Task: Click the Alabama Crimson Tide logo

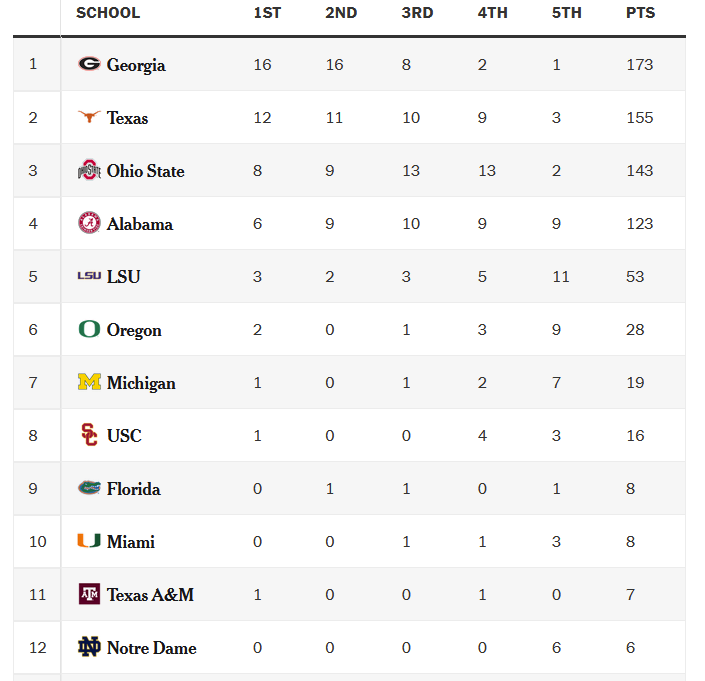Action: 89,223
